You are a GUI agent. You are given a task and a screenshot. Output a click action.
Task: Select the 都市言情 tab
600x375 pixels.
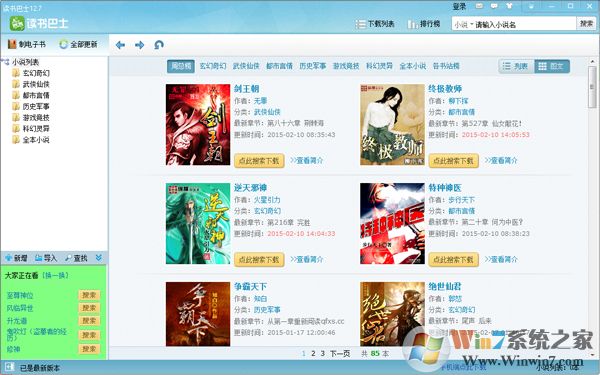coord(280,66)
